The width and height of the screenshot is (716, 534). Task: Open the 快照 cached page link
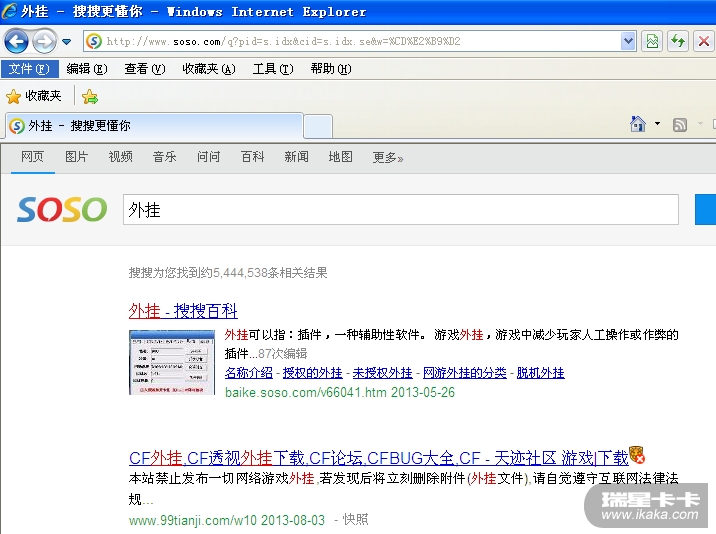355,520
